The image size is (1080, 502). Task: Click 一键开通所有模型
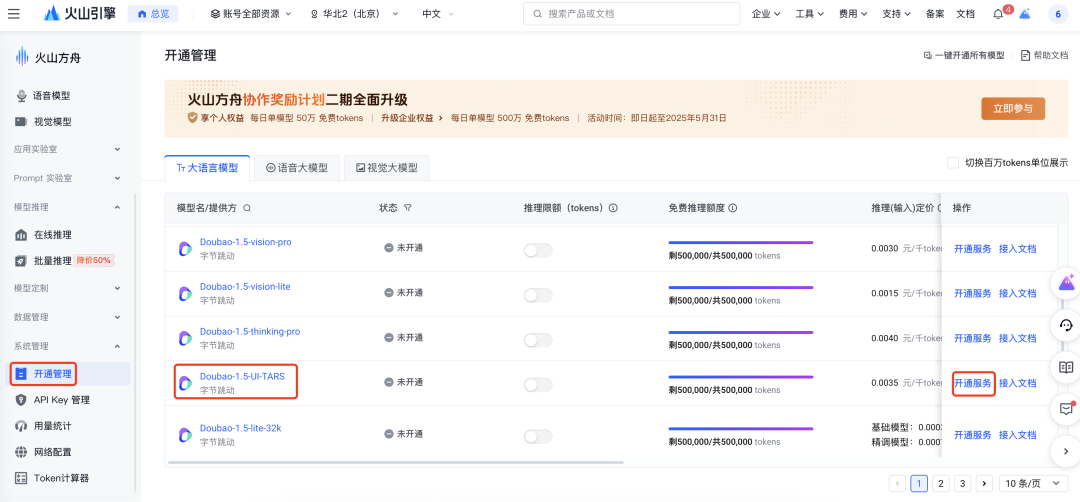[x=964, y=56]
